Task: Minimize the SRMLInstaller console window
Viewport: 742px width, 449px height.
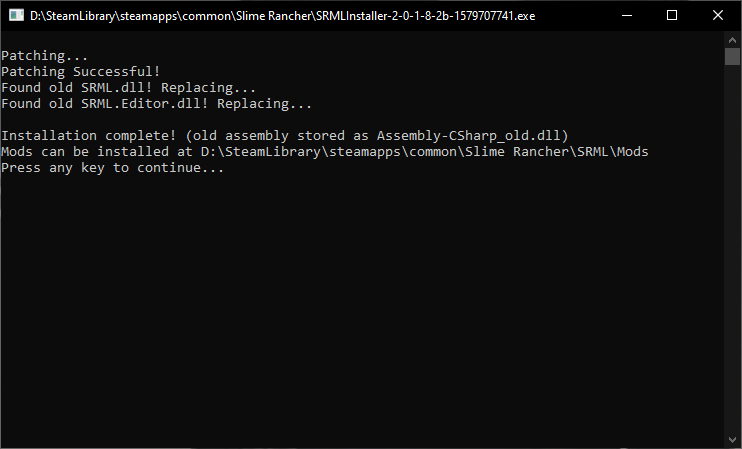Action: pos(626,15)
